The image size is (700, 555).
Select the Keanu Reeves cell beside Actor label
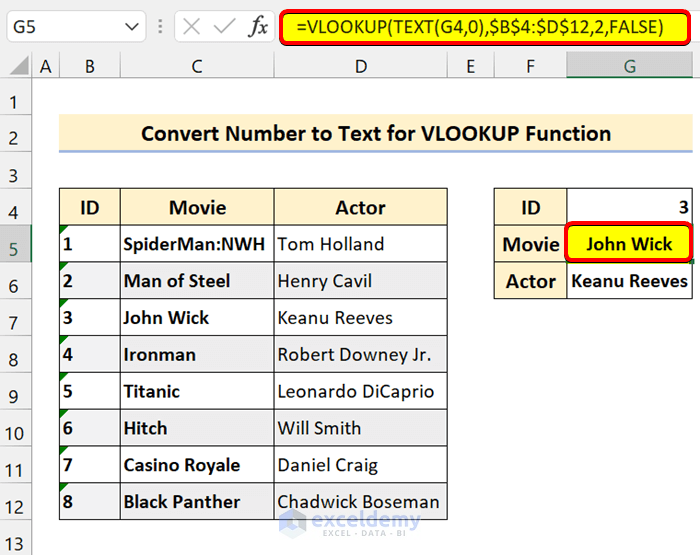629,281
